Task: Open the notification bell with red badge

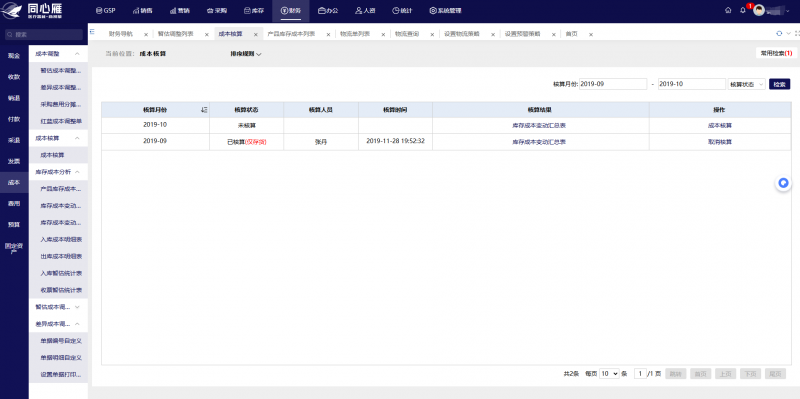Action: click(743, 10)
